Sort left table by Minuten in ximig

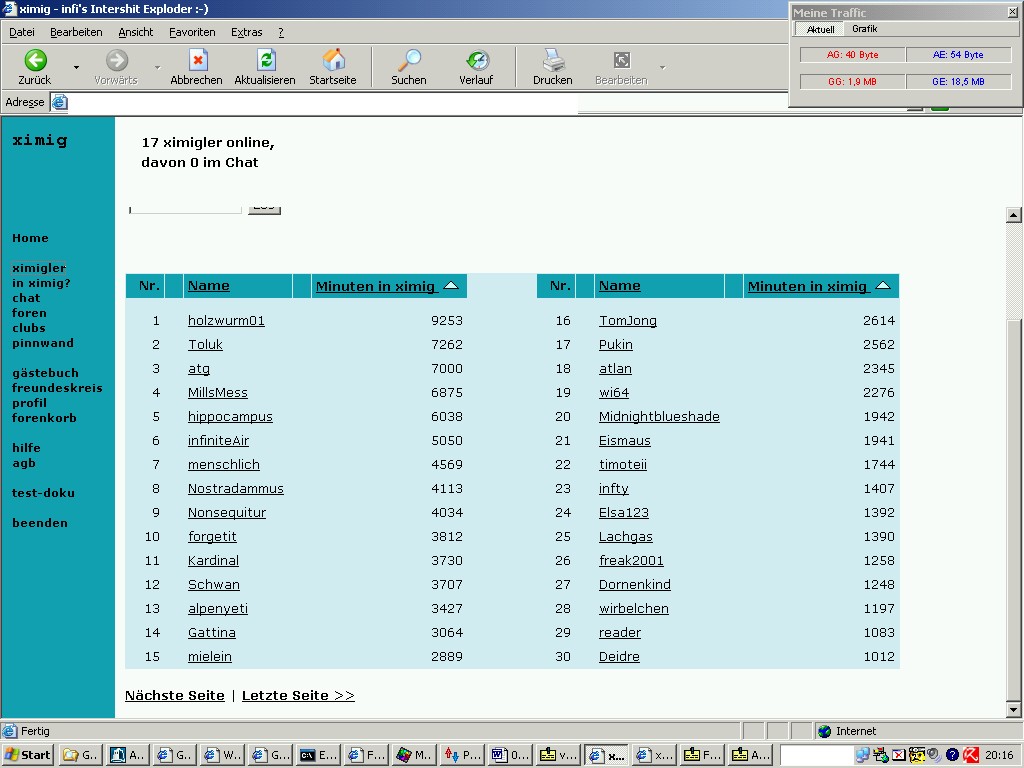click(x=376, y=287)
